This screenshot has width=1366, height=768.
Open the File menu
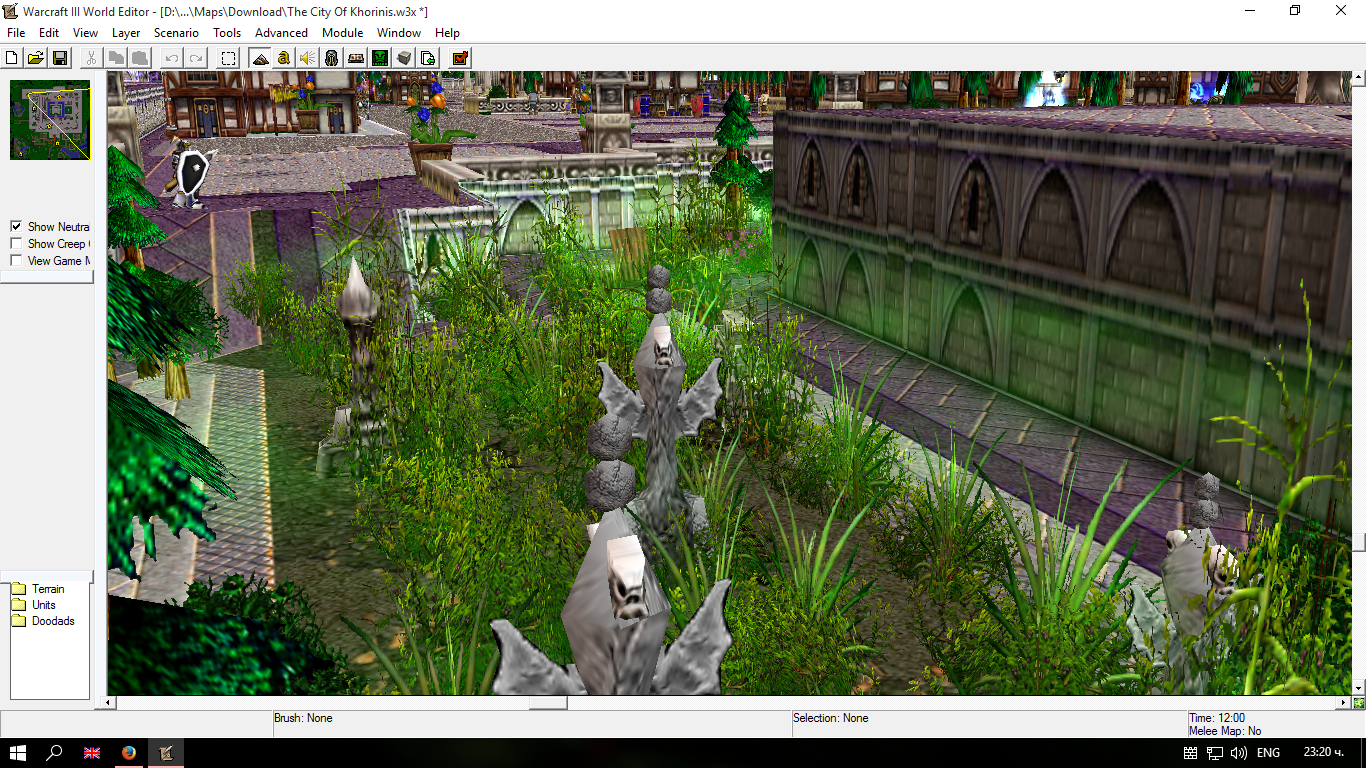pyautogui.click(x=16, y=33)
